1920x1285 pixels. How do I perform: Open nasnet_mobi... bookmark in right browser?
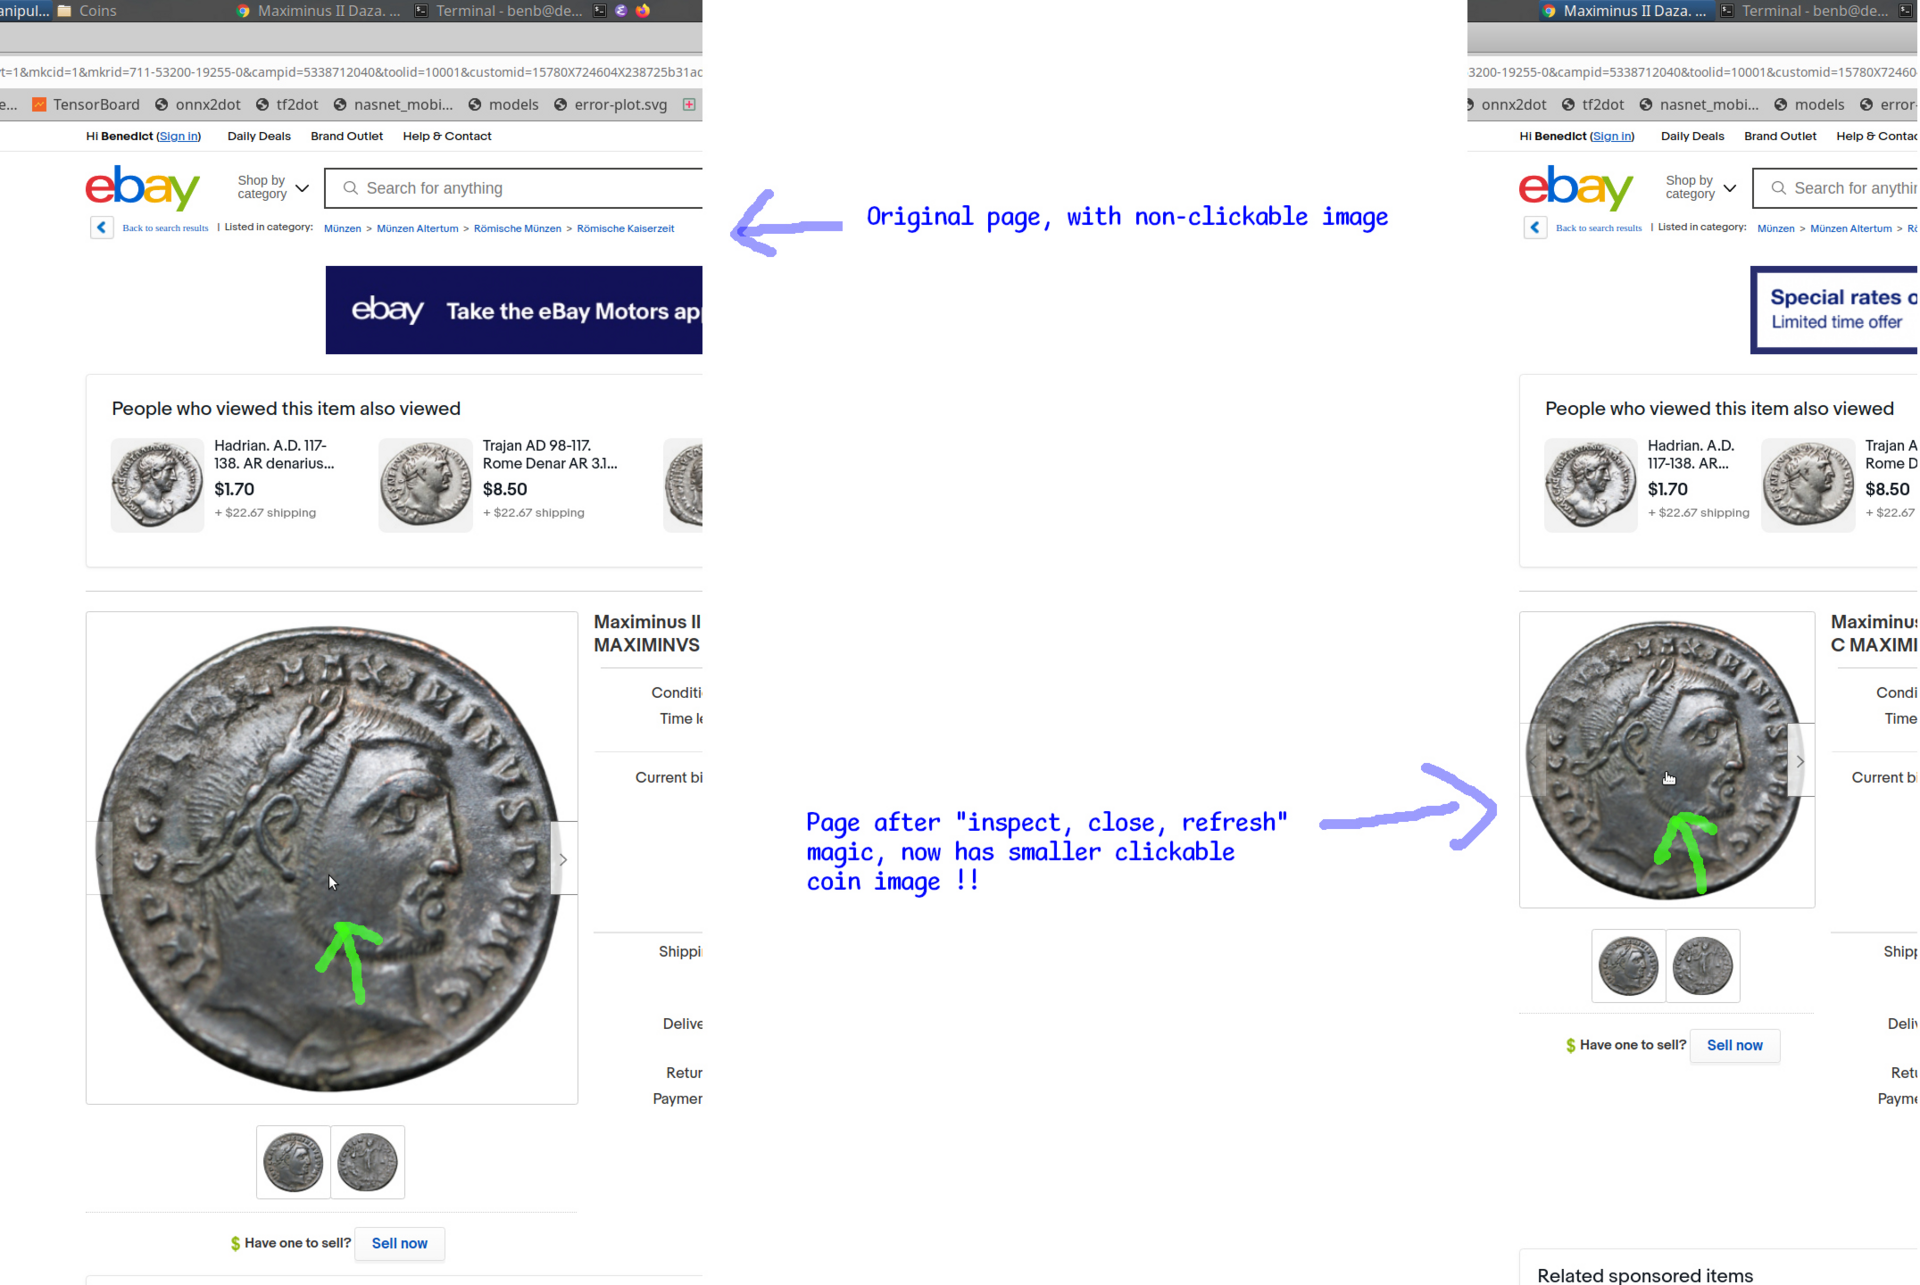click(1699, 104)
